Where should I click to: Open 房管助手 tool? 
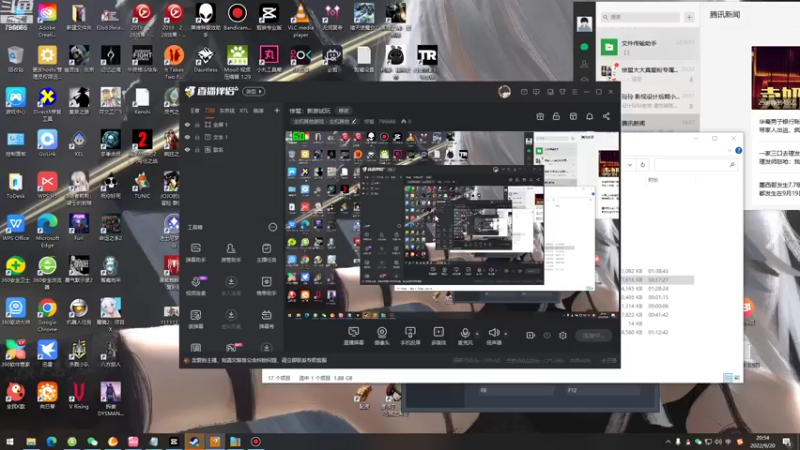pos(231,253)
